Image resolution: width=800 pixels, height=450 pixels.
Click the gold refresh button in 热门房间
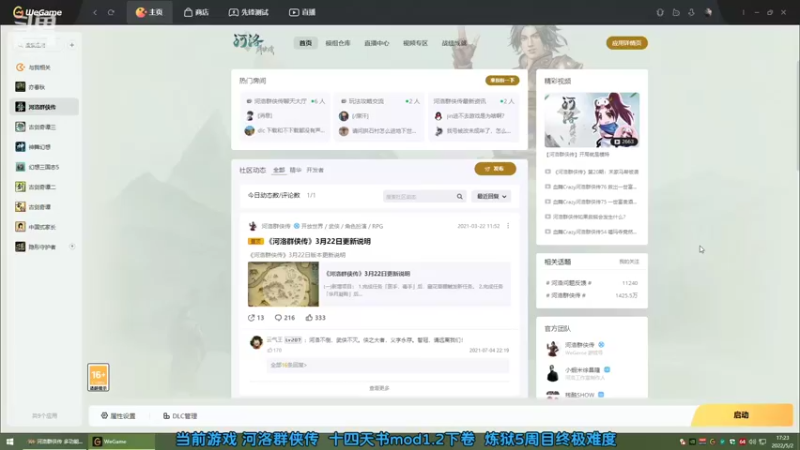pyautogui.click(x=502, y=81)
